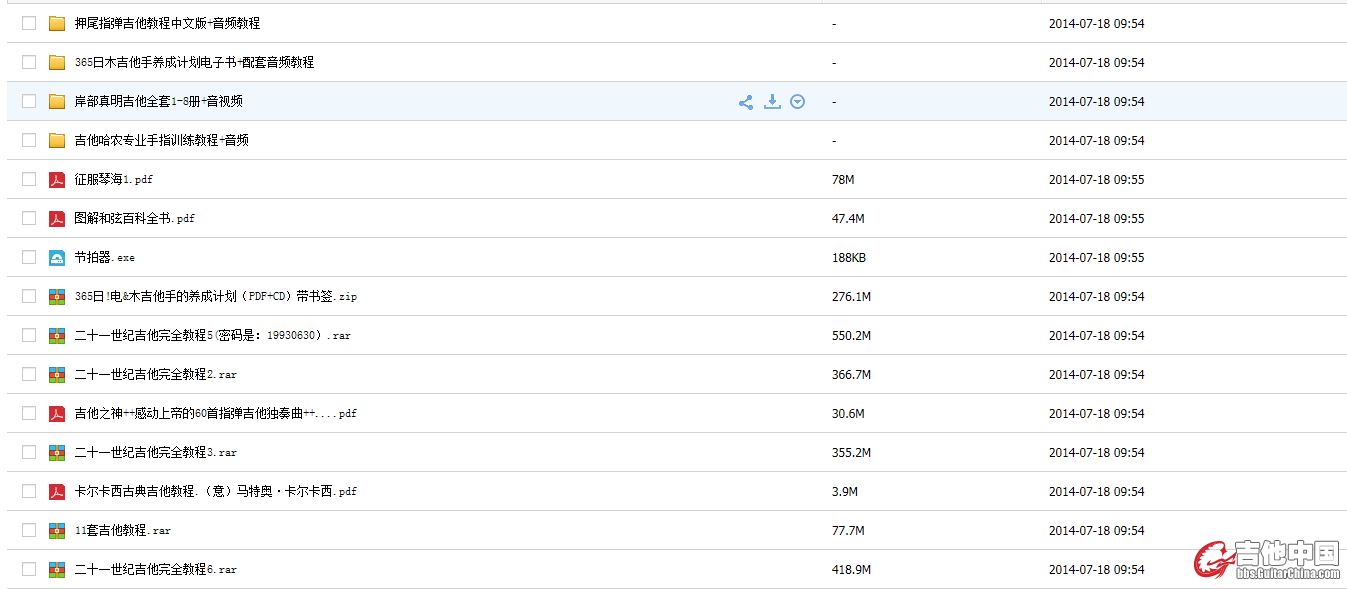Click the 3.9M size value
Screen dimensions: 1347x589
pyautogui.click(x=845, y=492)
